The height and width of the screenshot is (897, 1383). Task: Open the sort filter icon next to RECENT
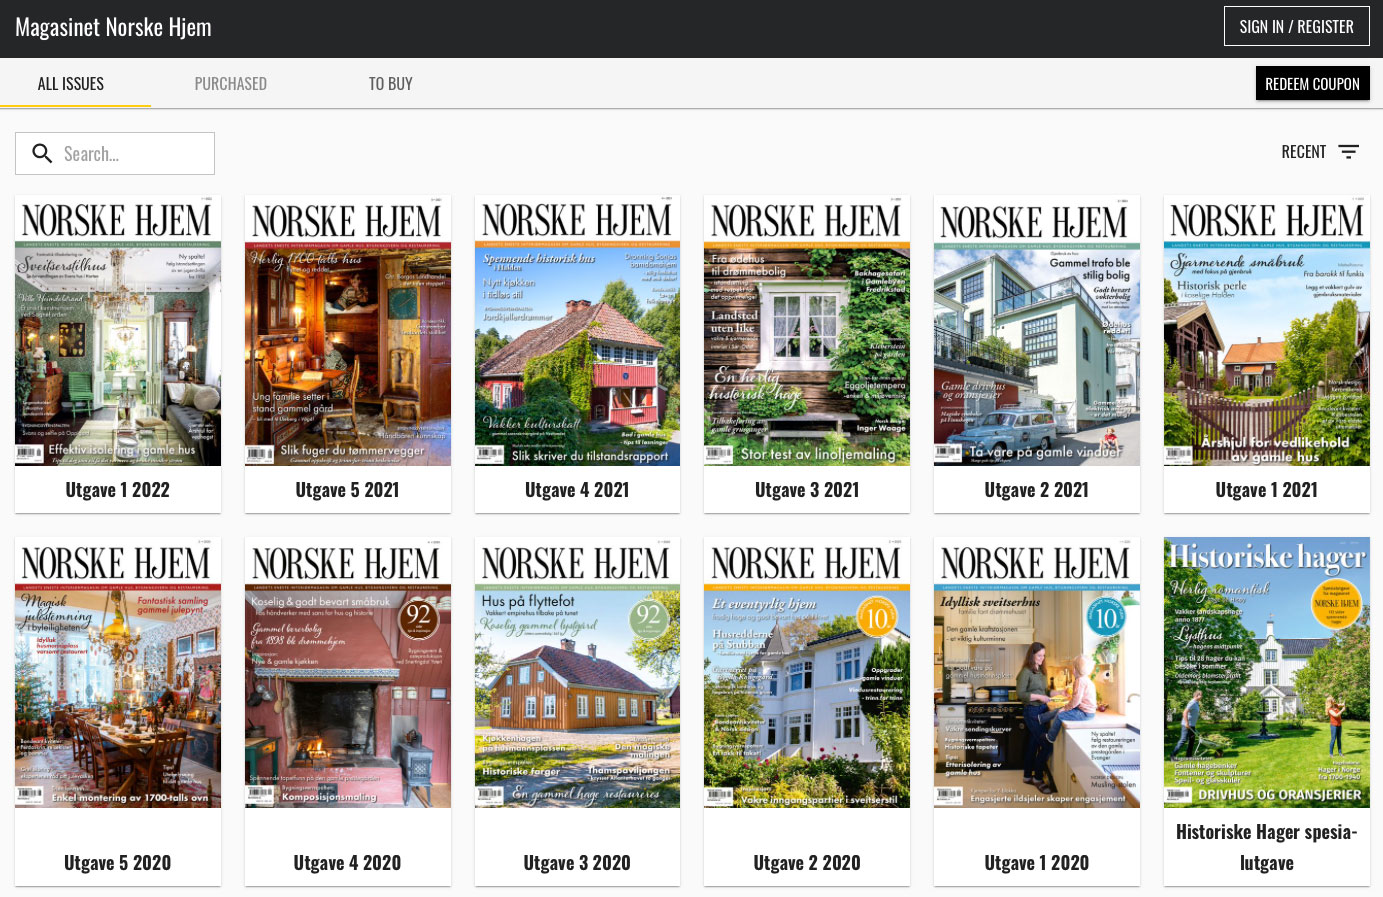pyautogui.click(x=1349, y=152)
